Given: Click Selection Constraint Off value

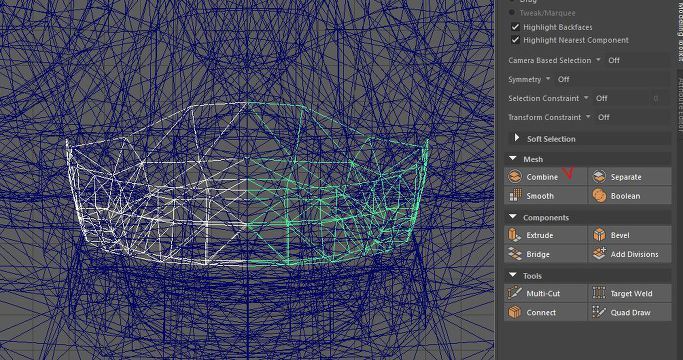Looking at the screenshot, I should click(602, 98).
